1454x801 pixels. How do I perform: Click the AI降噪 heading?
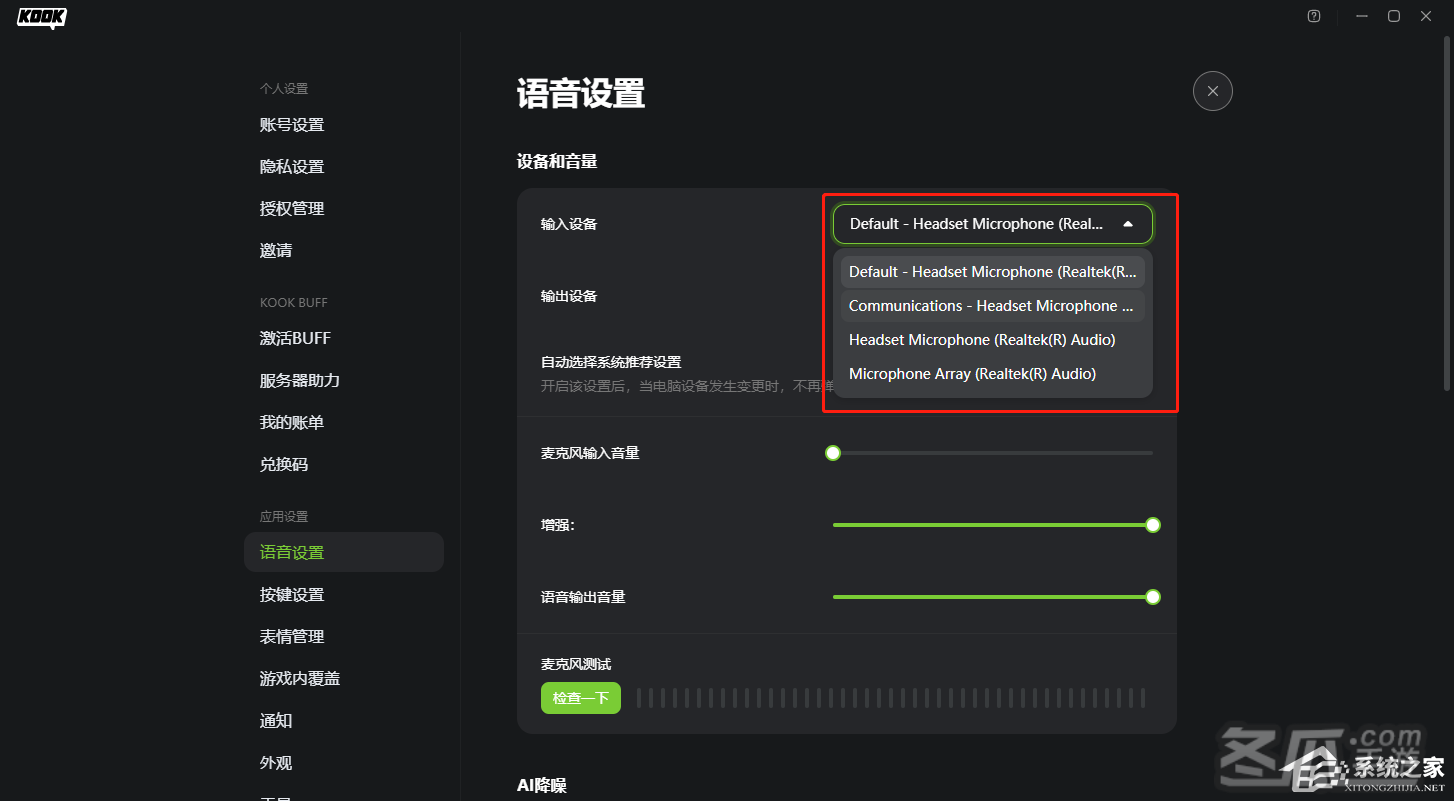pos(542,786)
